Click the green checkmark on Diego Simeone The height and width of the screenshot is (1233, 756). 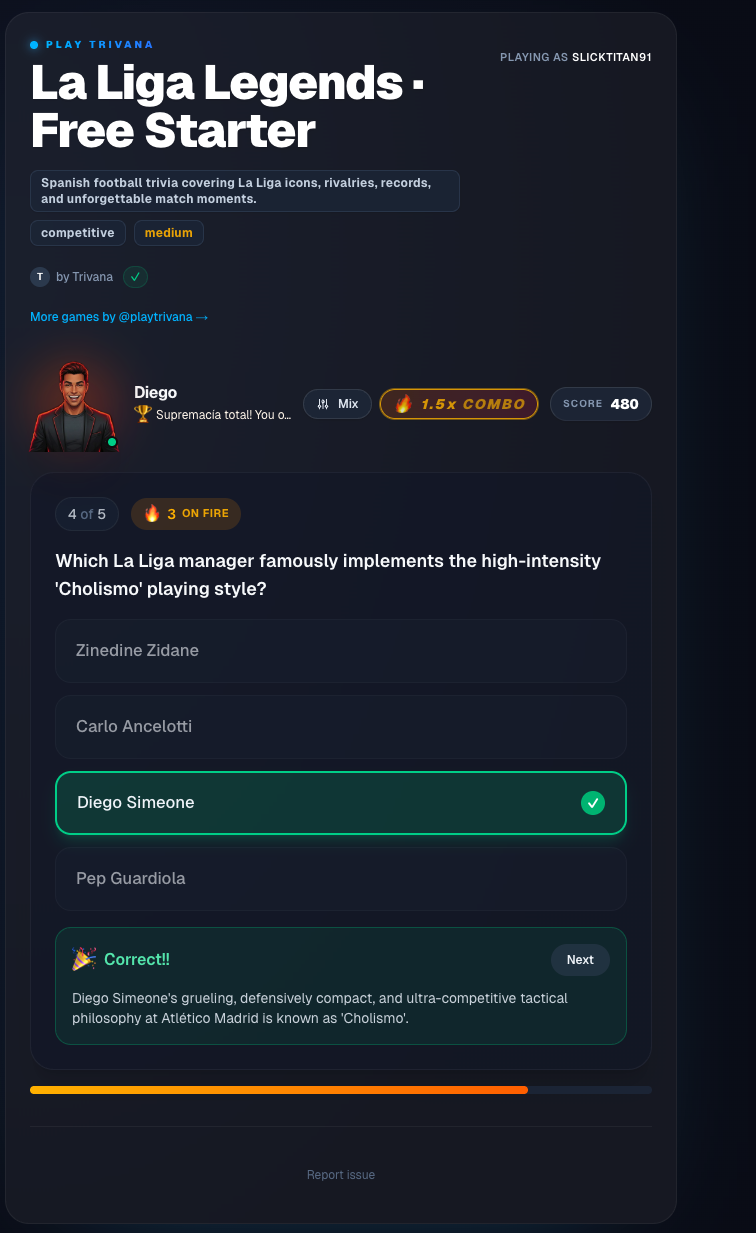click(x=593, y=802)
